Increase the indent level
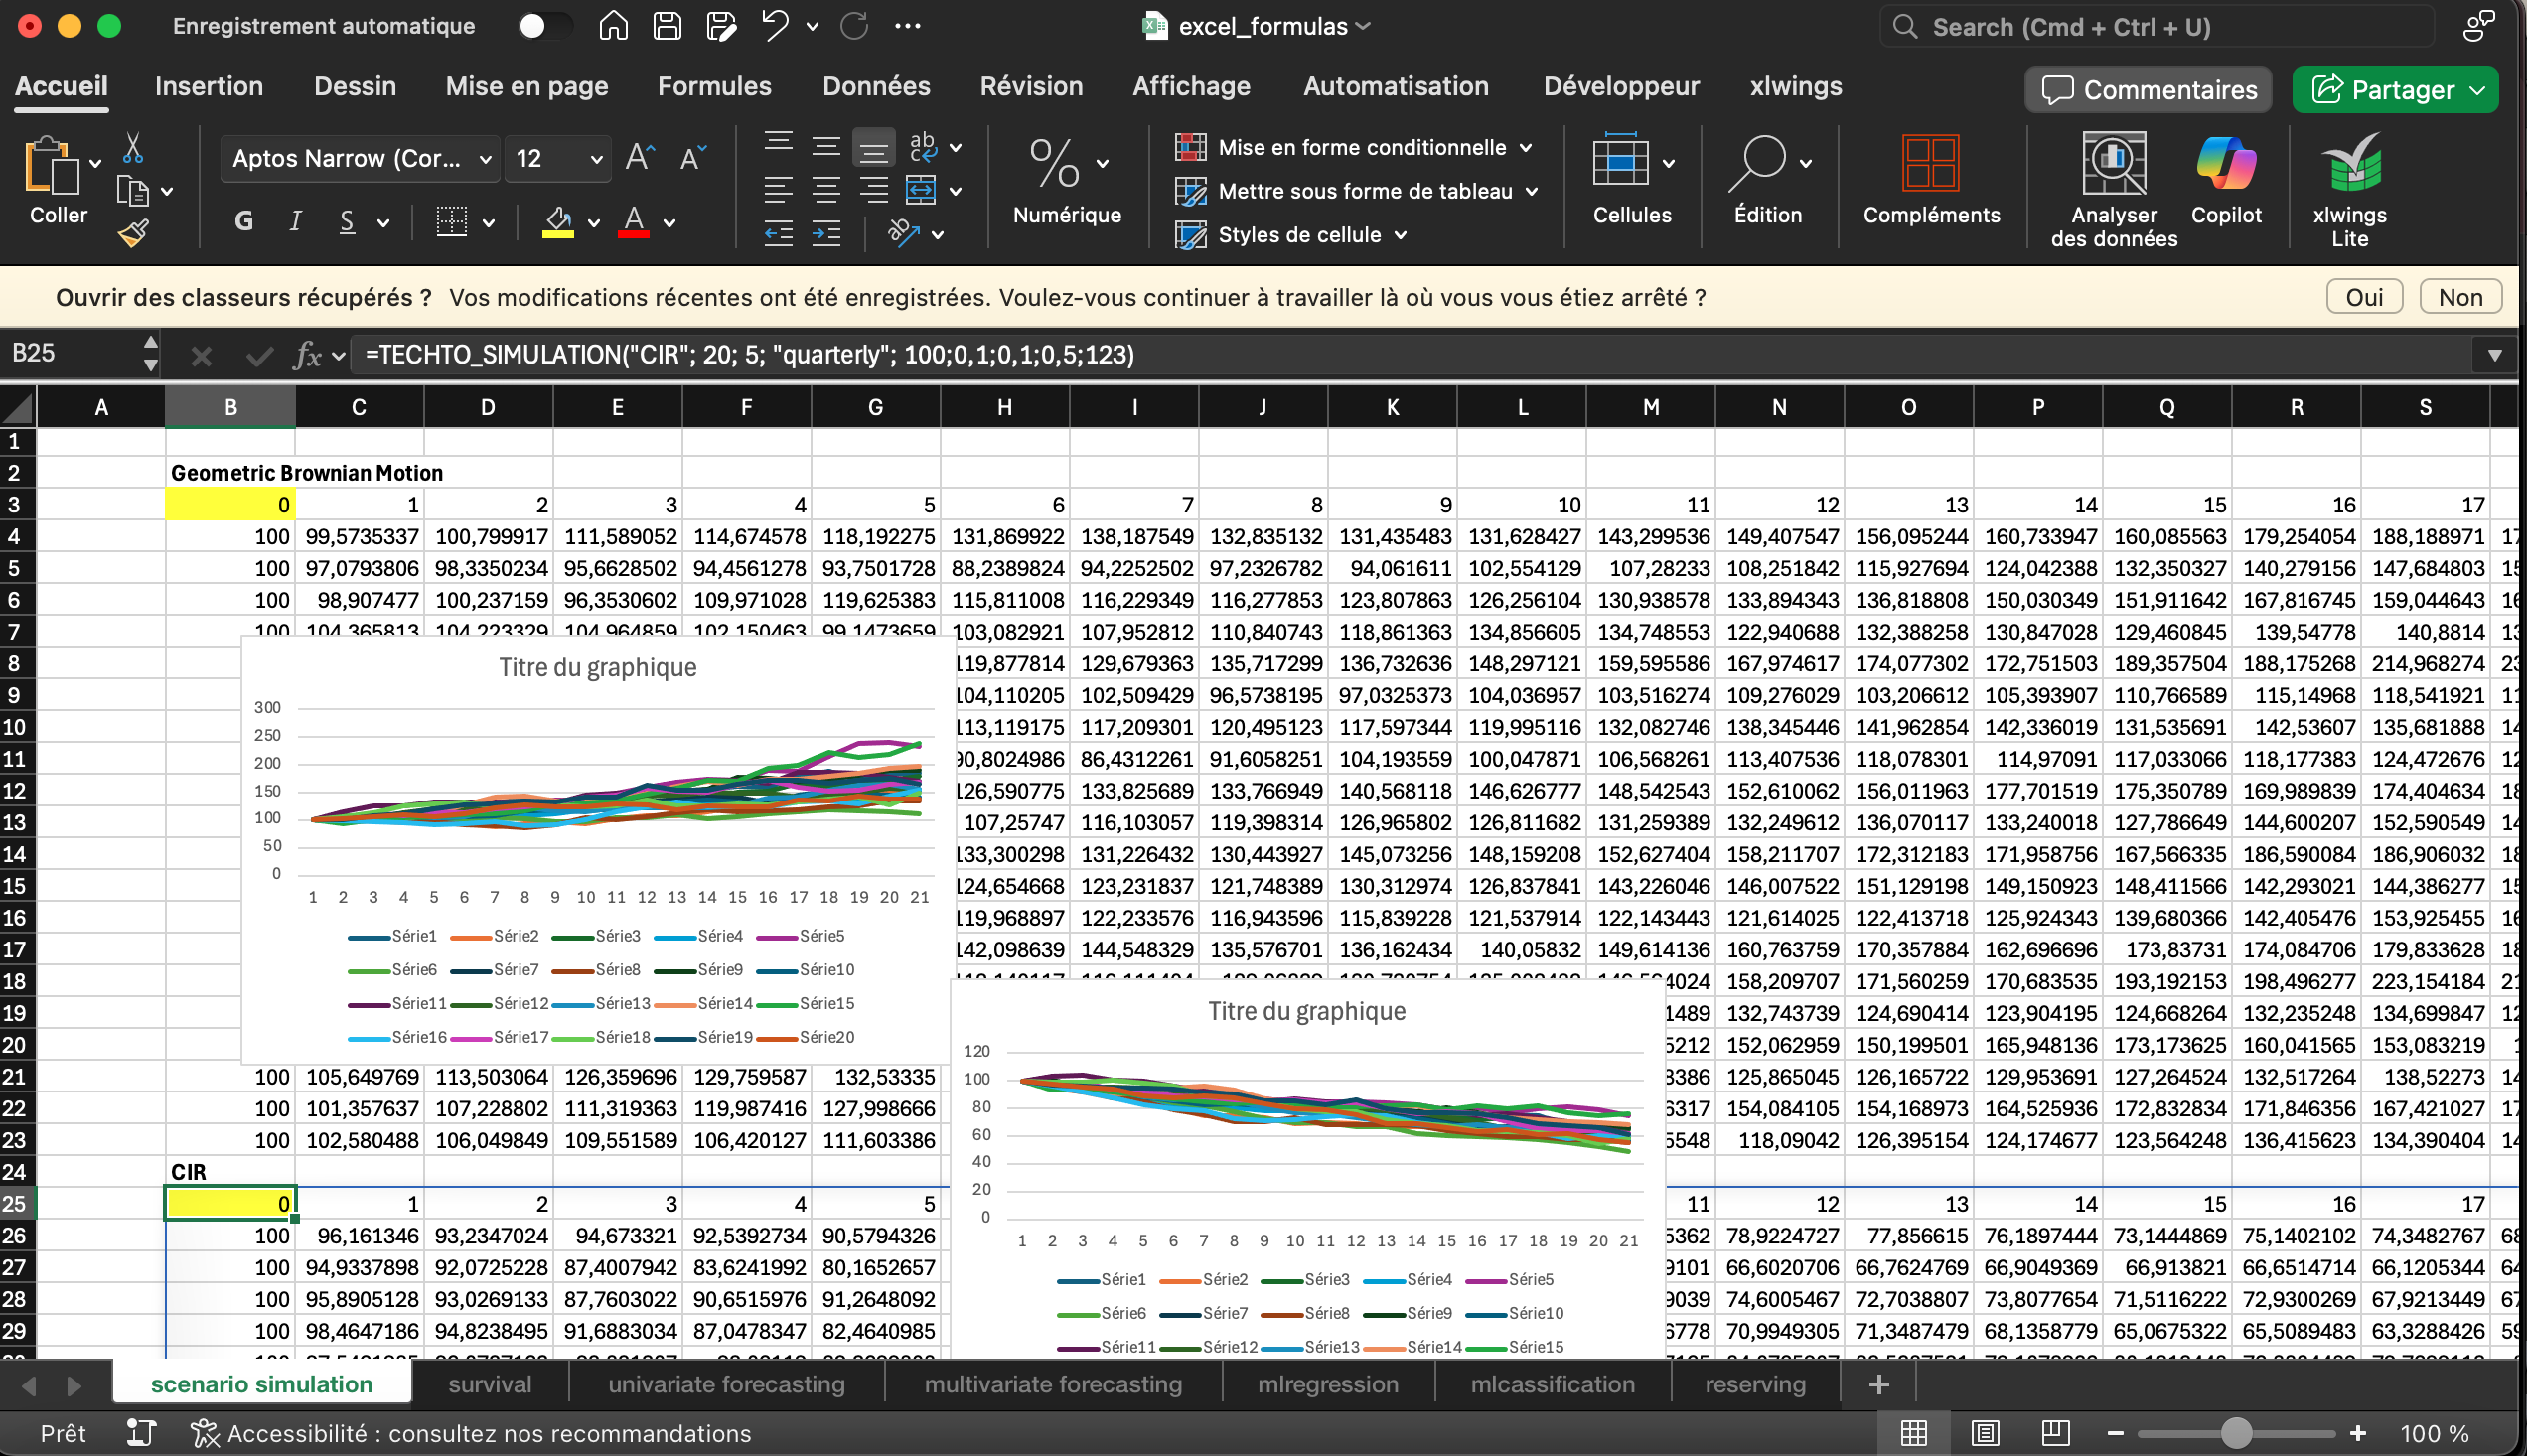Viewport: 2527px width, 1456px height. (x=825, y=233)
